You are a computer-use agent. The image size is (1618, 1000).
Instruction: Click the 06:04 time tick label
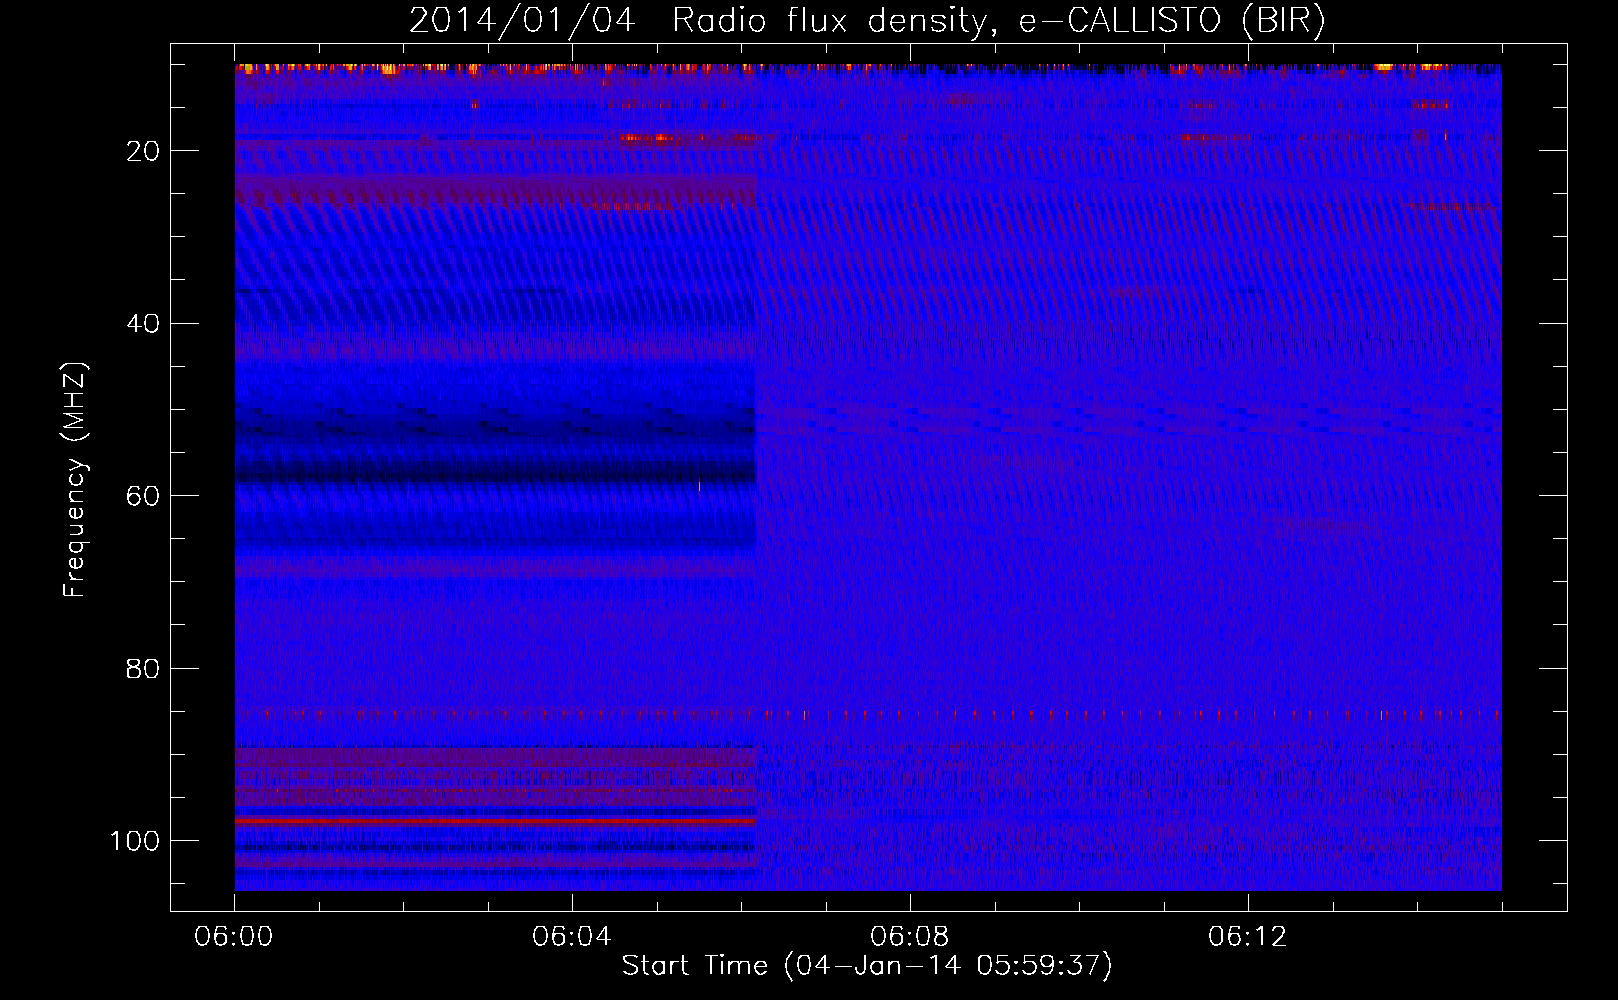tap(572, 937)
